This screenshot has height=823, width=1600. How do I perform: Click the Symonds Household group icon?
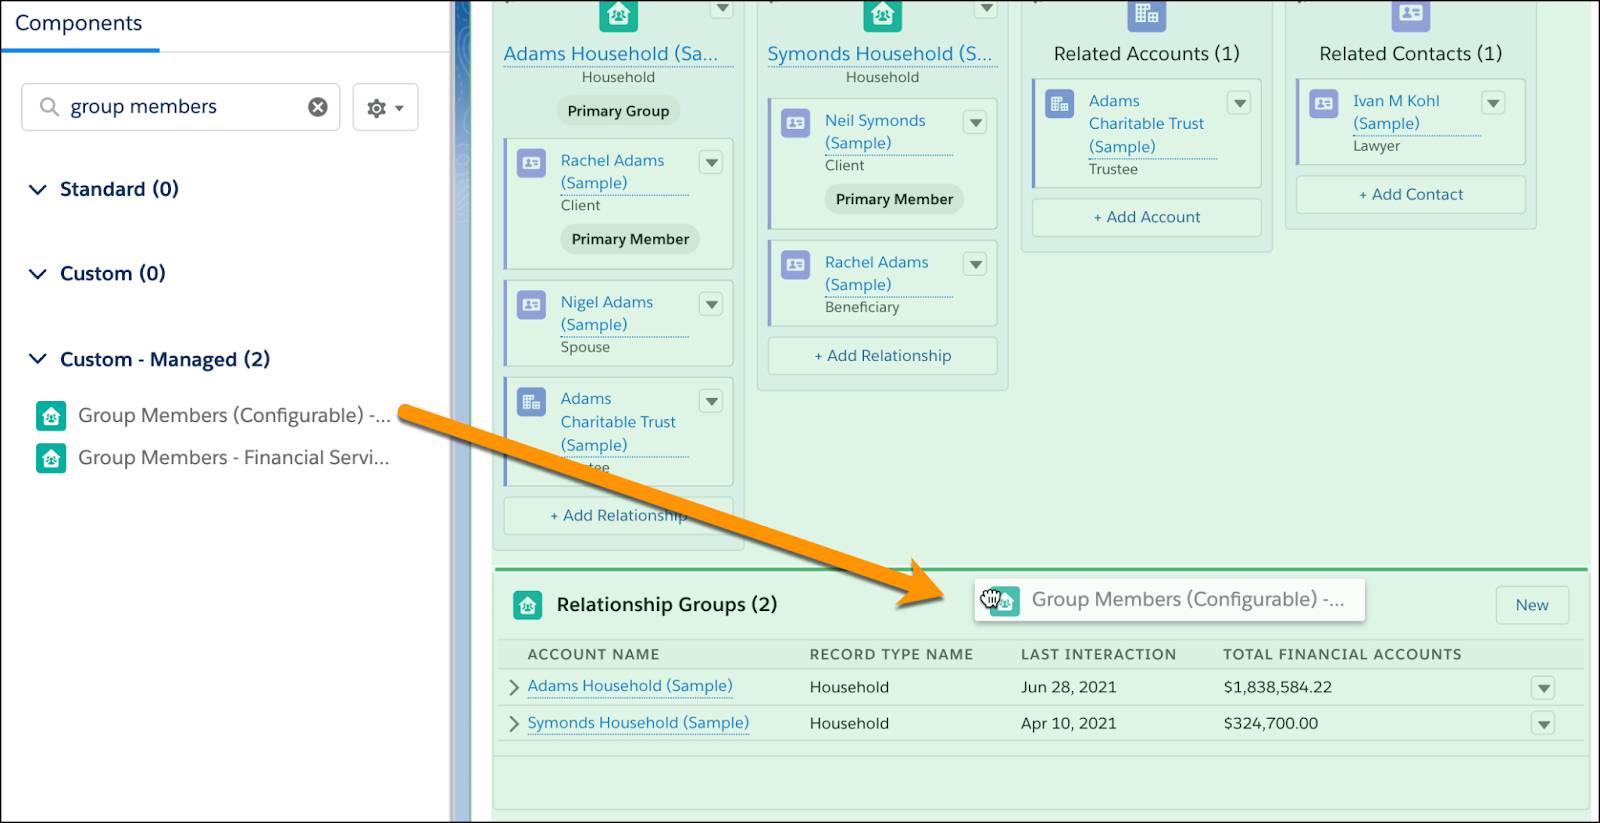click(882, 14)
